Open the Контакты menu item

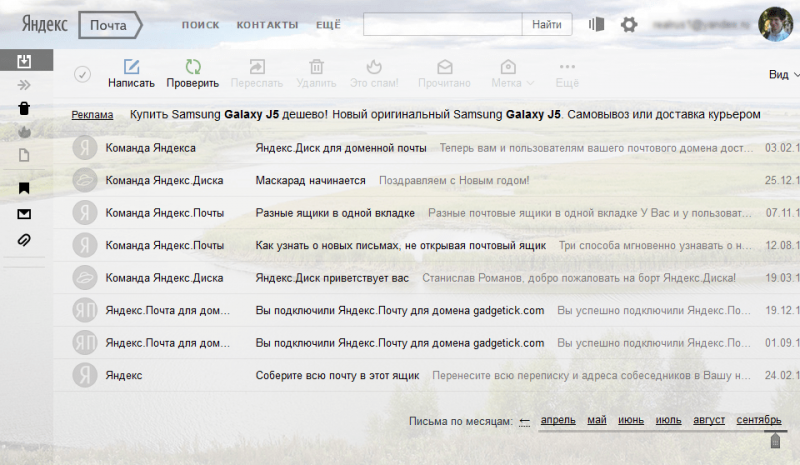pyautogui.click(x=267, y=24)
